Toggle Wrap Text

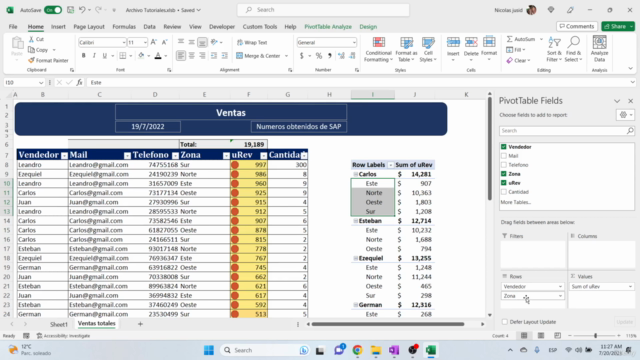point(252,42)
